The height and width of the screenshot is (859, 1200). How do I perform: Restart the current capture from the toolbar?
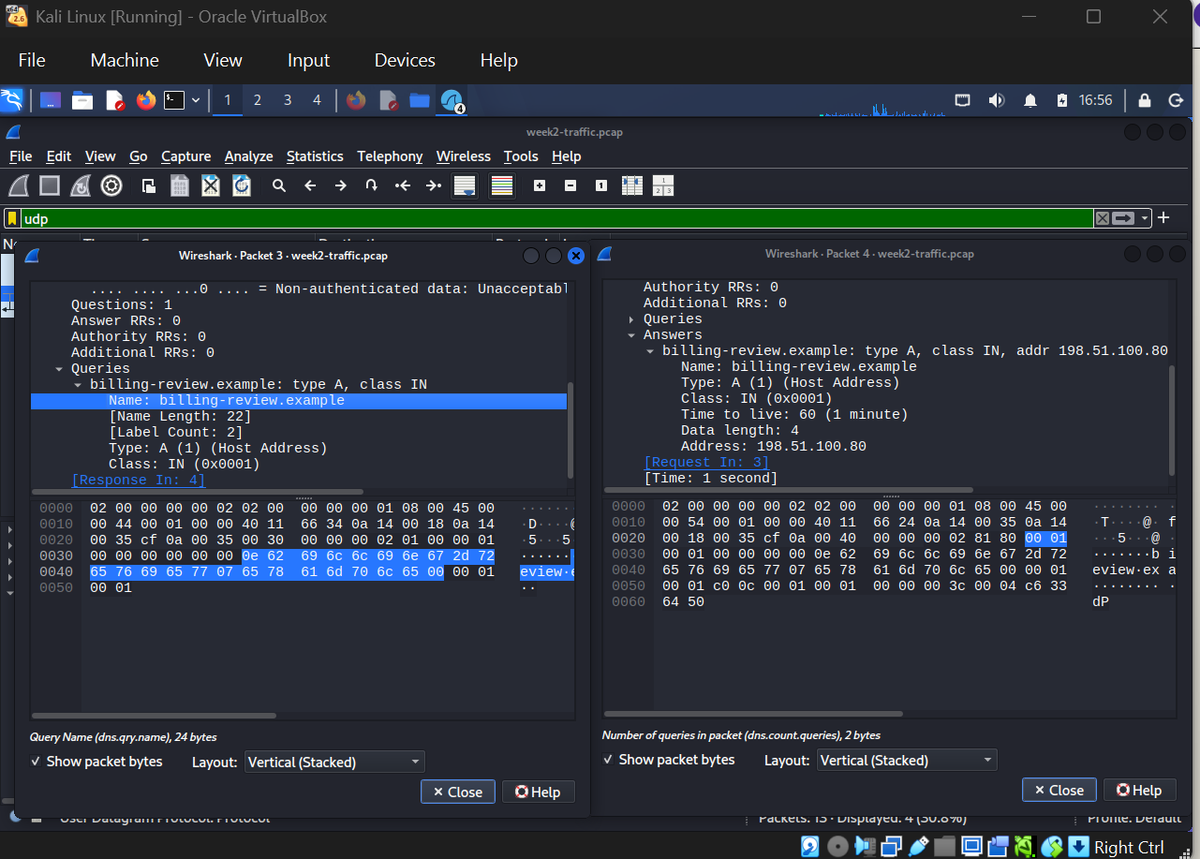tap(81, 186)
